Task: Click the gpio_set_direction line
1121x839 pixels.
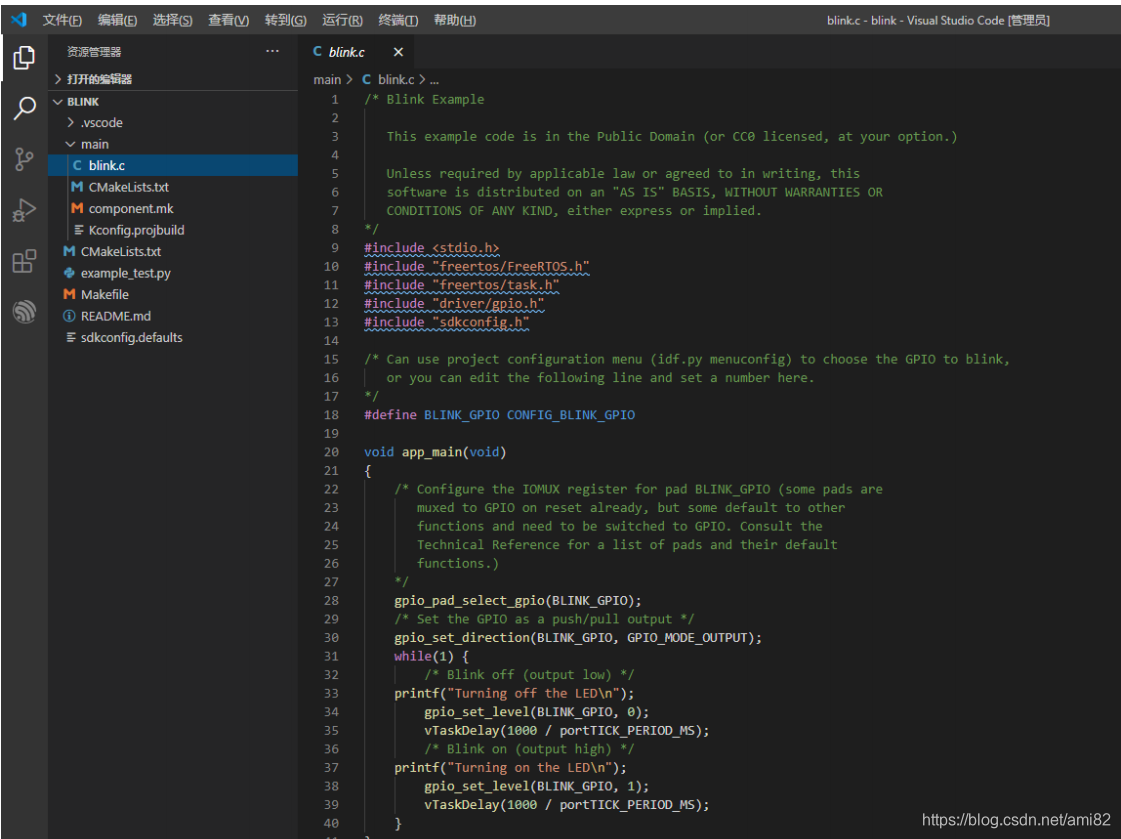Action: [578, 638]
